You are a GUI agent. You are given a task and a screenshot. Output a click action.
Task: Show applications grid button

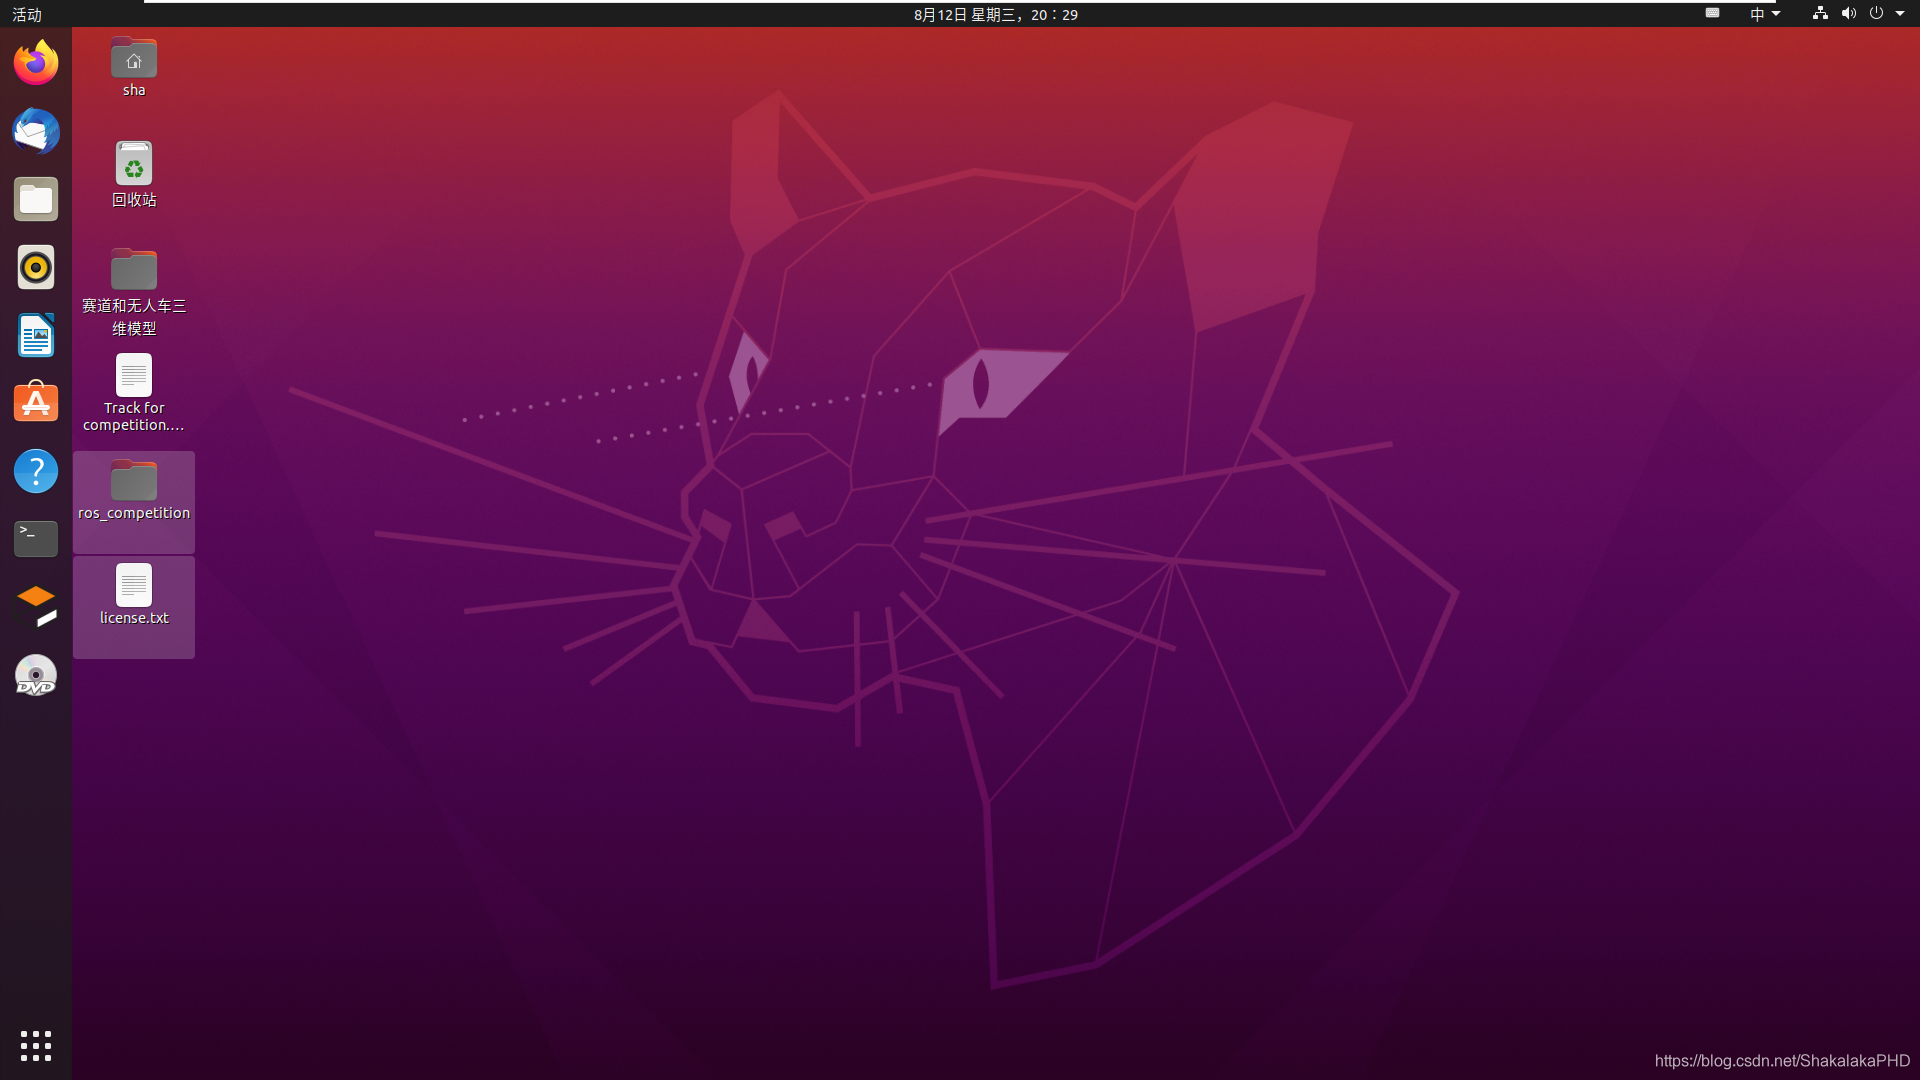[x=36, y=1046]
